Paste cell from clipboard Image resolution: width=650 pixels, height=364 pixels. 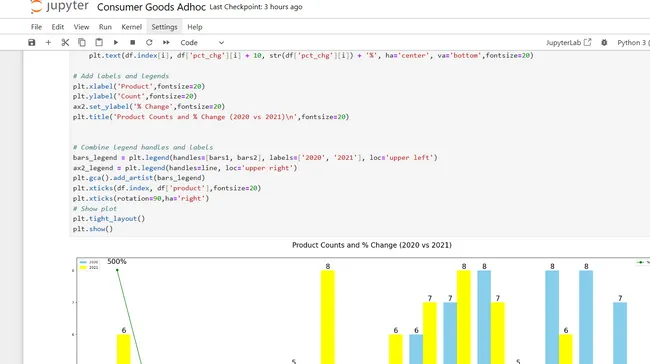tap(99, 42)
